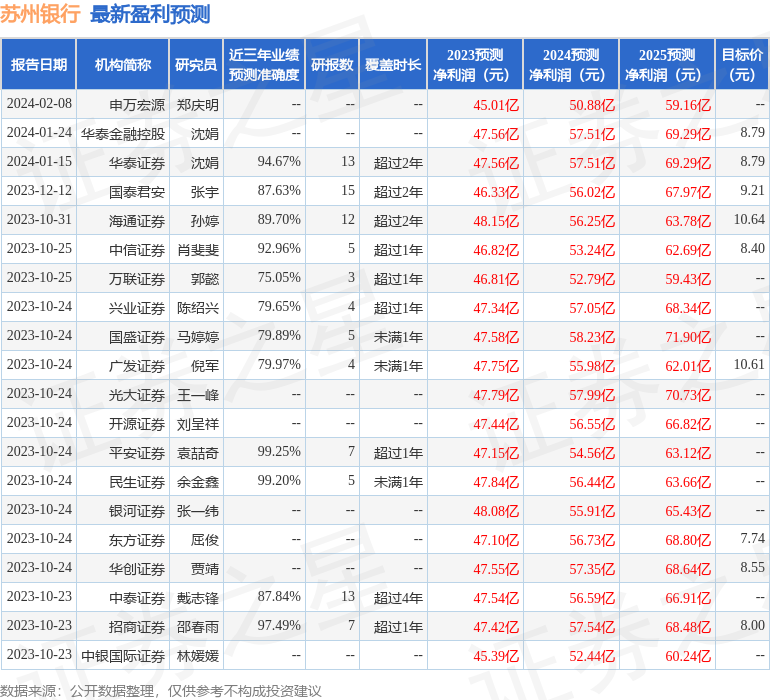The image size is (770, 700).
Task: Click researcher name 林媛媛
Action: [197, 655]
